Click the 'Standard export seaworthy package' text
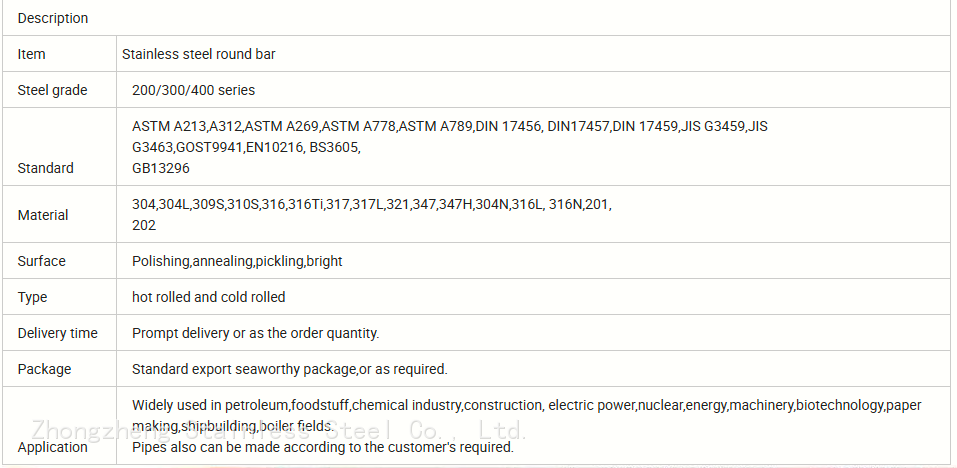 pos(289,369)
